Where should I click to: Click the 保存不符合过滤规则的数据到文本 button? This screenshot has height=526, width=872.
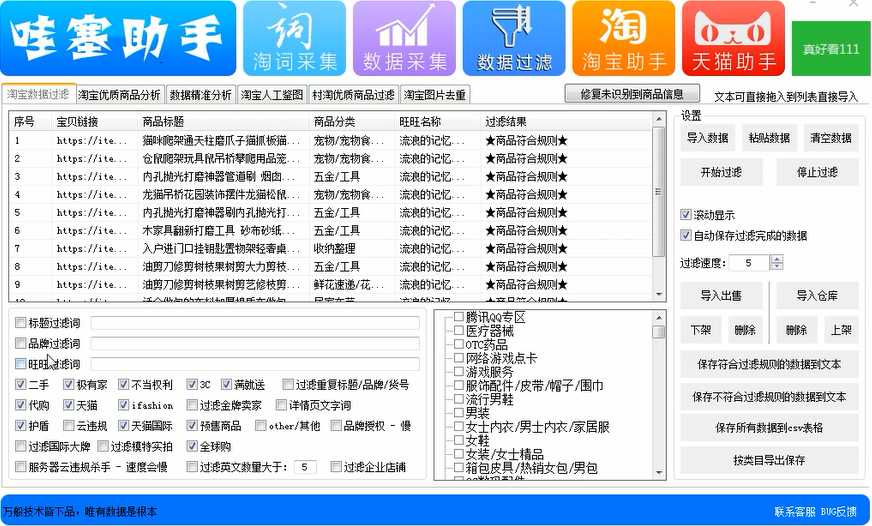coord(769,397)
